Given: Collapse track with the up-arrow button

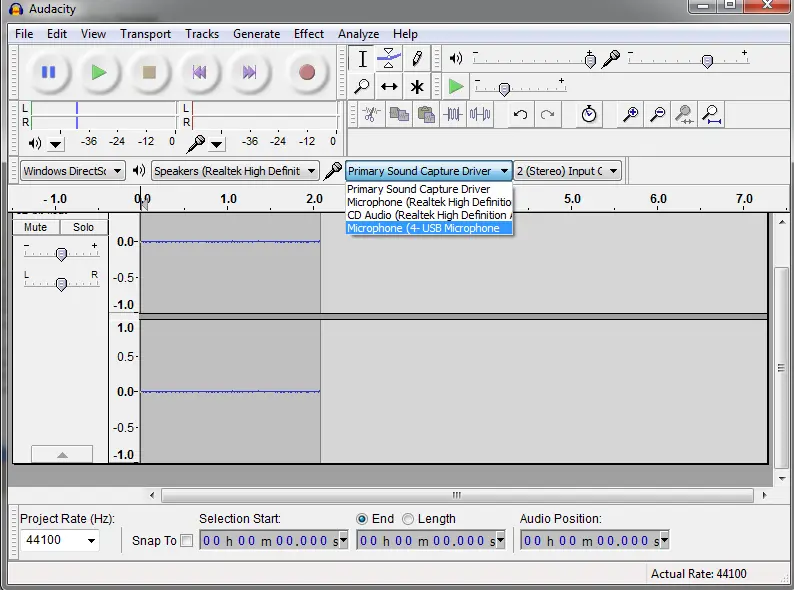Looking at the screenshot, I should click(x=62, y=454).
